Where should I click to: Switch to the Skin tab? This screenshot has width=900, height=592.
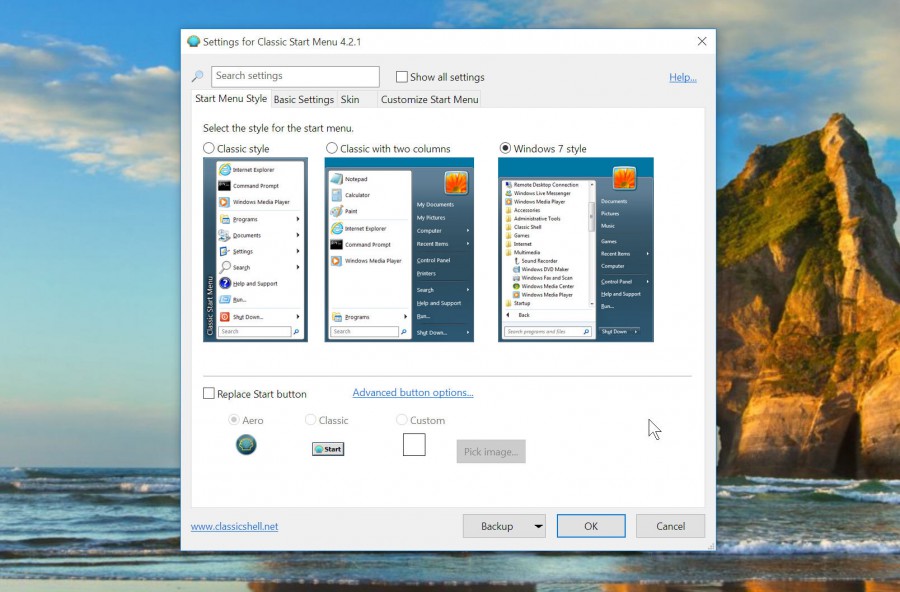coord(352,99)
